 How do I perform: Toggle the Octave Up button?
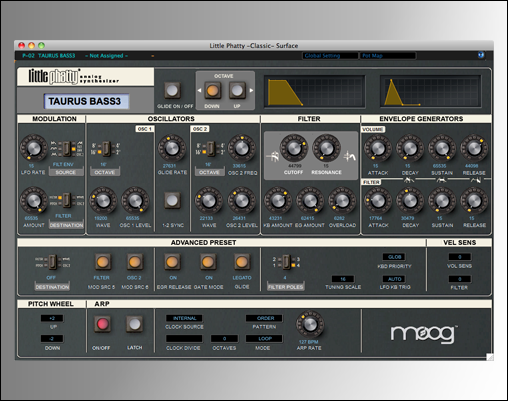(x=237, y=90)
